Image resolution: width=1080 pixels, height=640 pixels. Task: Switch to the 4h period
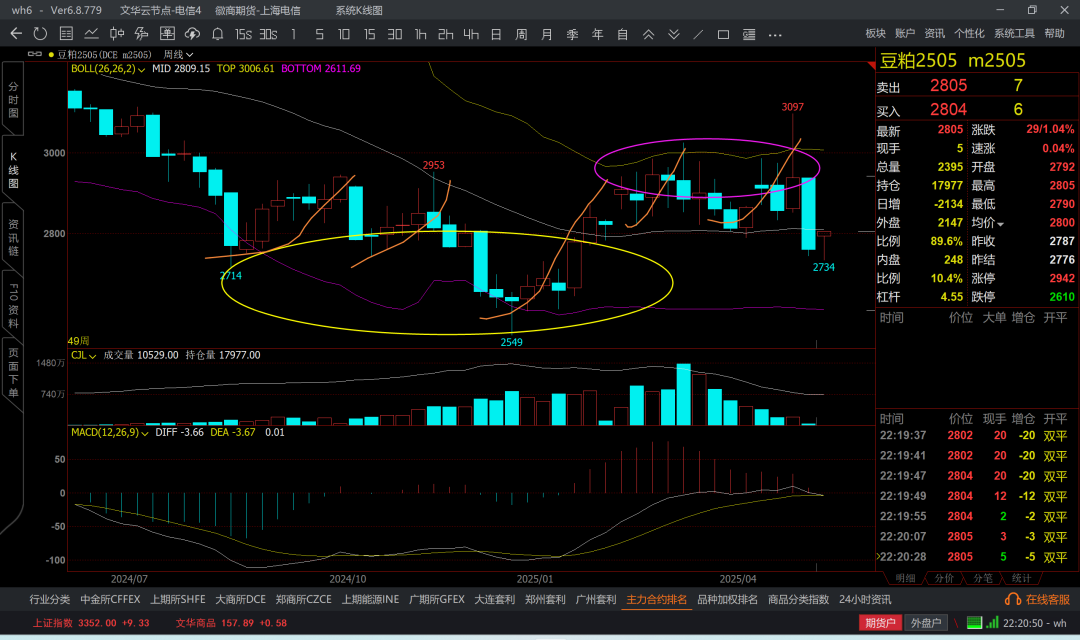(x=471, y=34)
